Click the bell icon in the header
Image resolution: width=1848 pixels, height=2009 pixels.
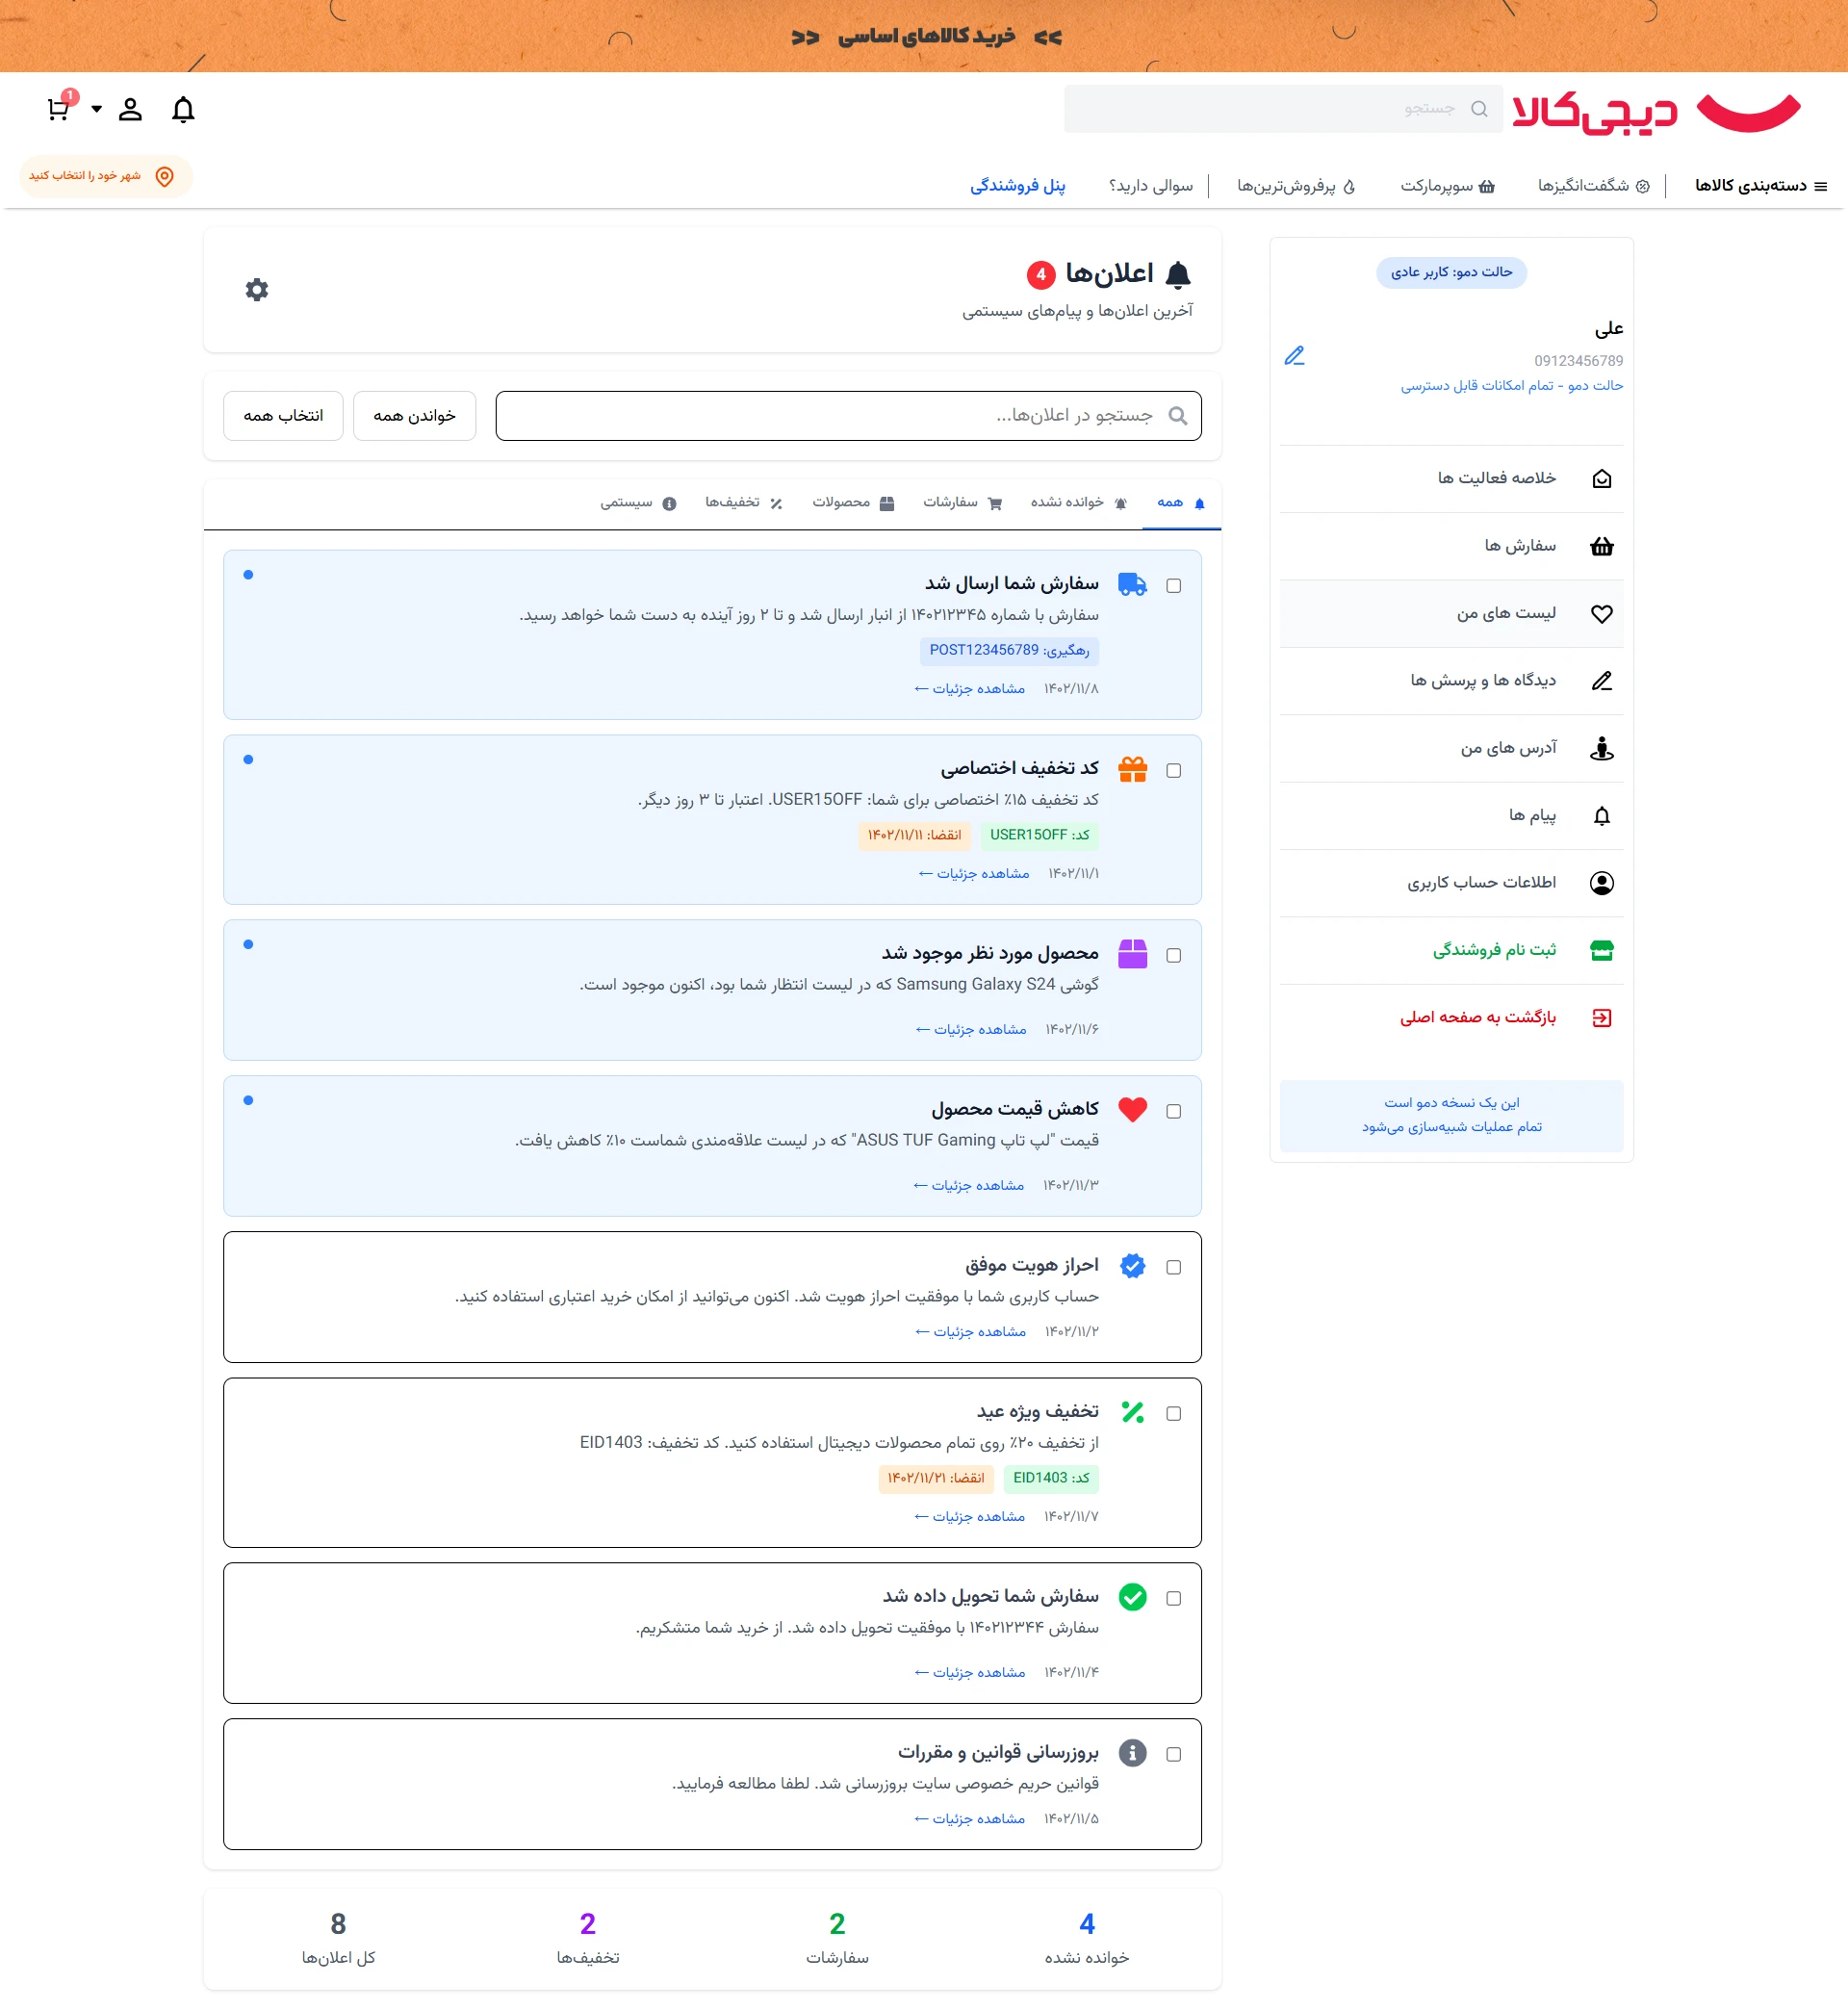(x=183, y=109)
